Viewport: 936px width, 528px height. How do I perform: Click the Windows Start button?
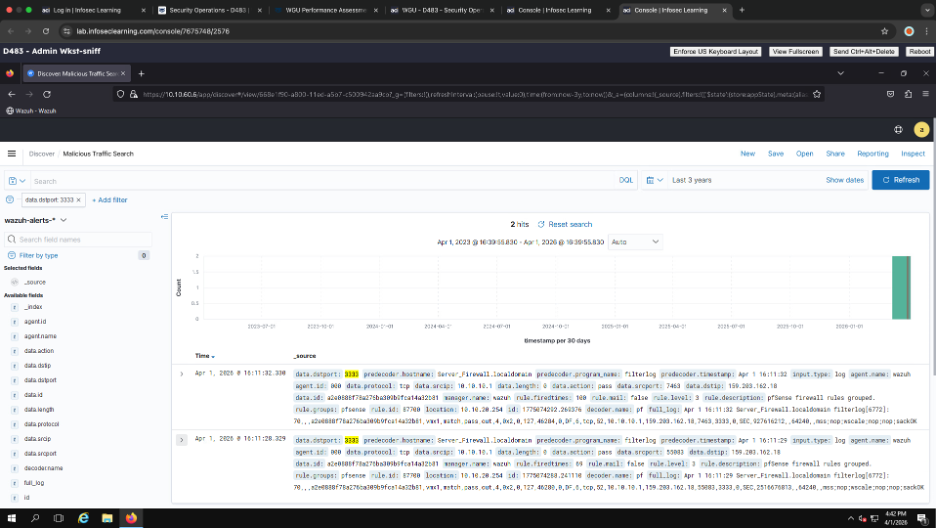tap(11, 518)
